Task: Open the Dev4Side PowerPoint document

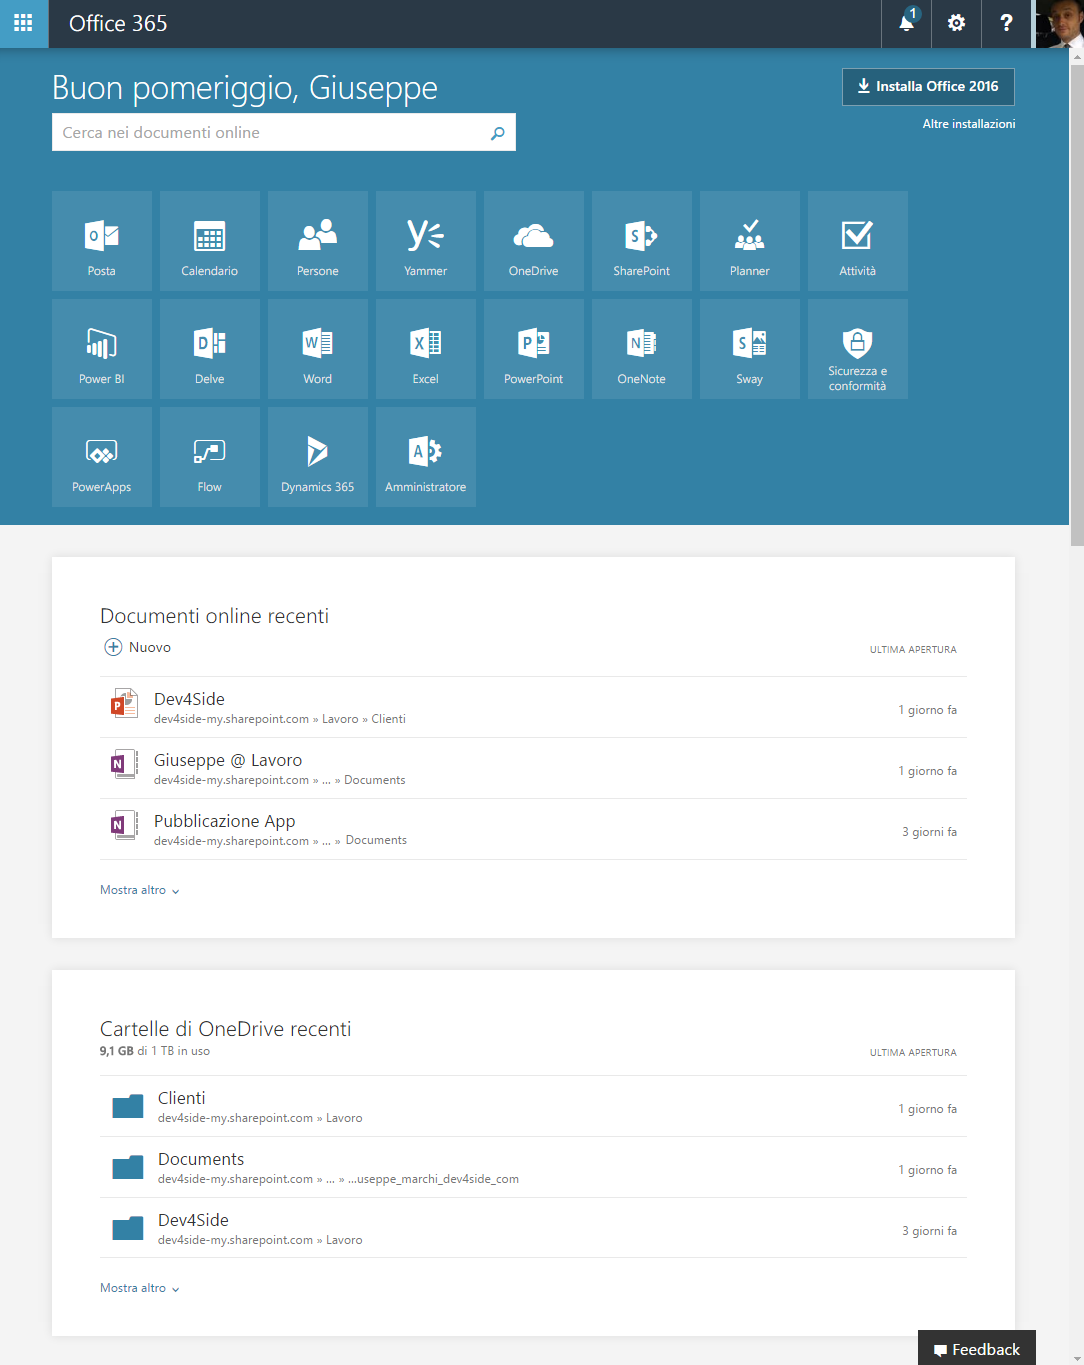Action: coord(533,708)
